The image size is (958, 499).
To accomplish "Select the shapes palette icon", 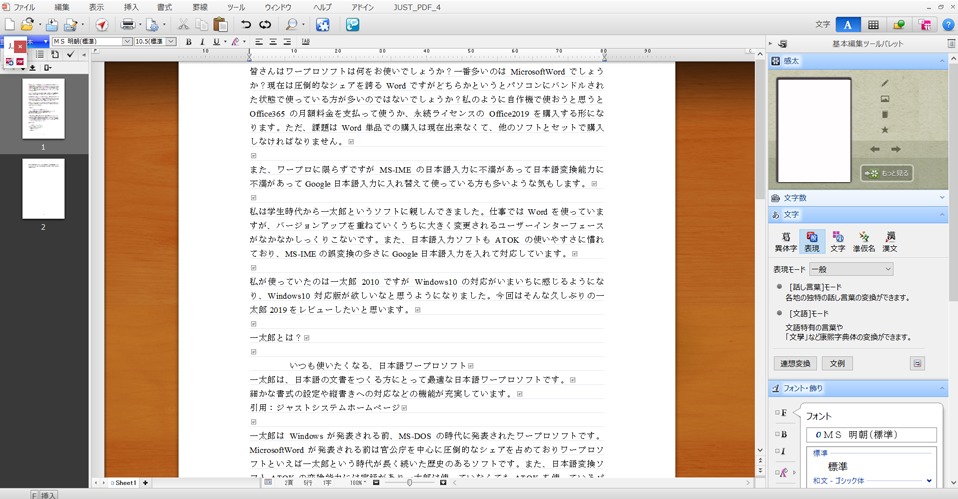I will 899,24.
